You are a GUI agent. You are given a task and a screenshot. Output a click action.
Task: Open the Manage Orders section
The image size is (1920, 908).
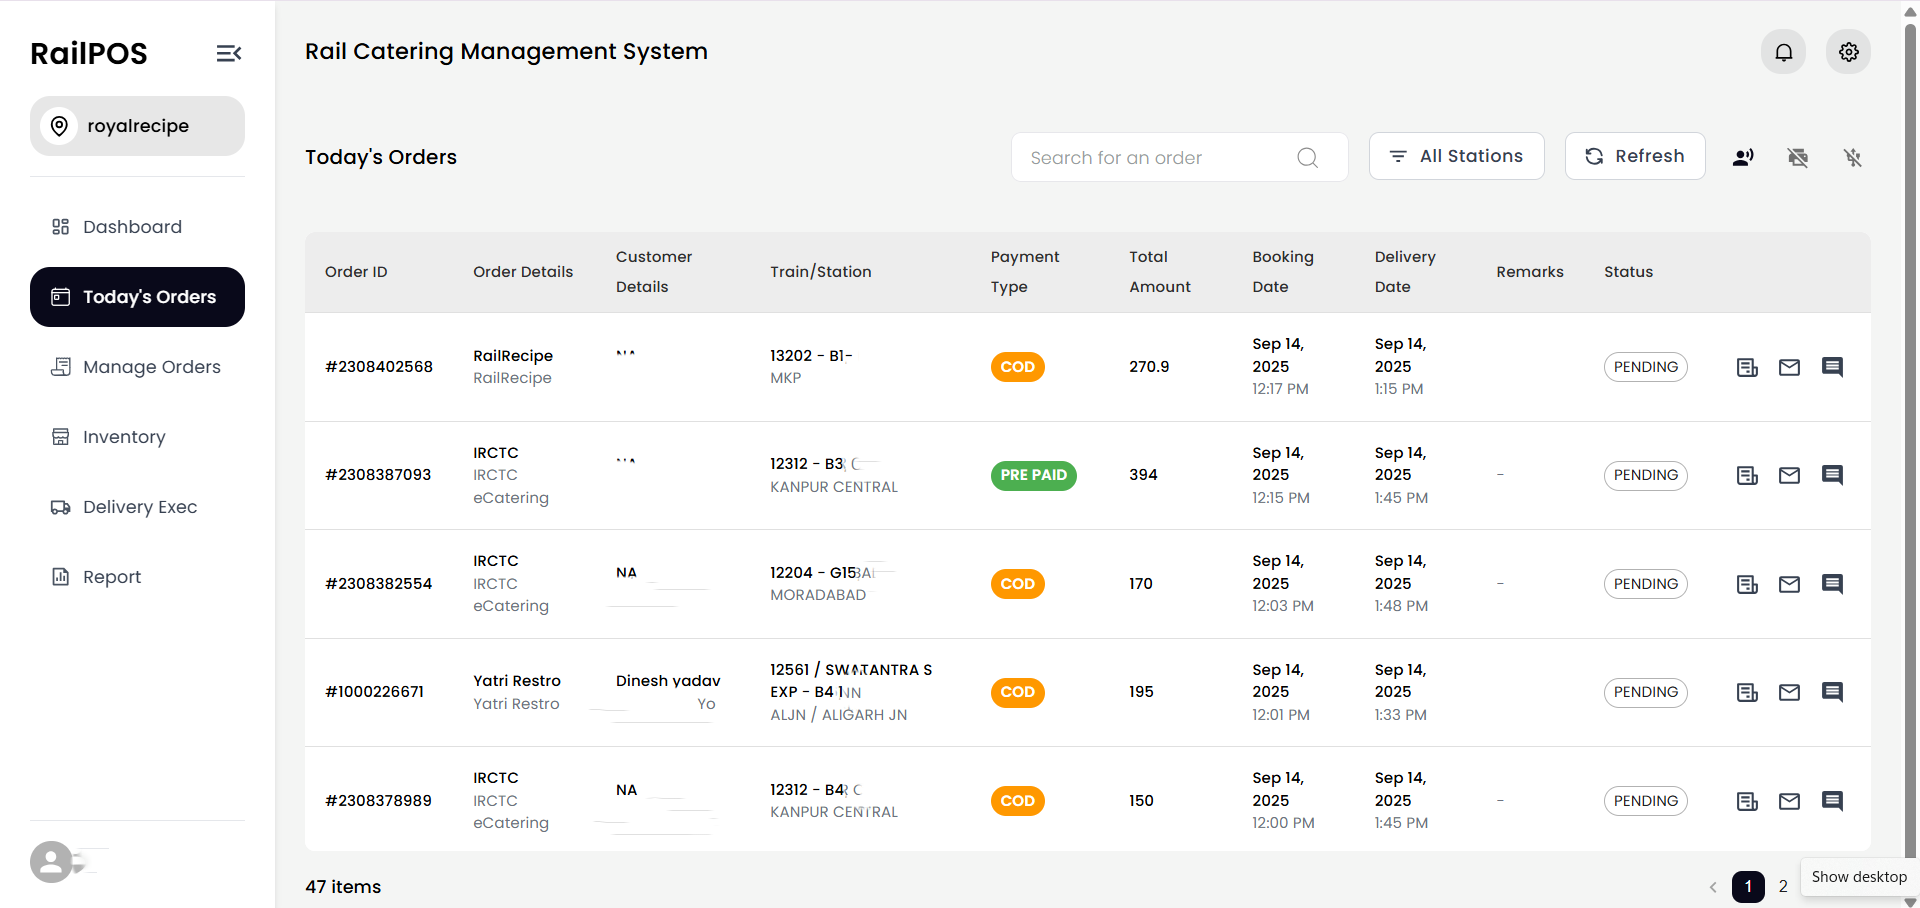coord(152,367)
